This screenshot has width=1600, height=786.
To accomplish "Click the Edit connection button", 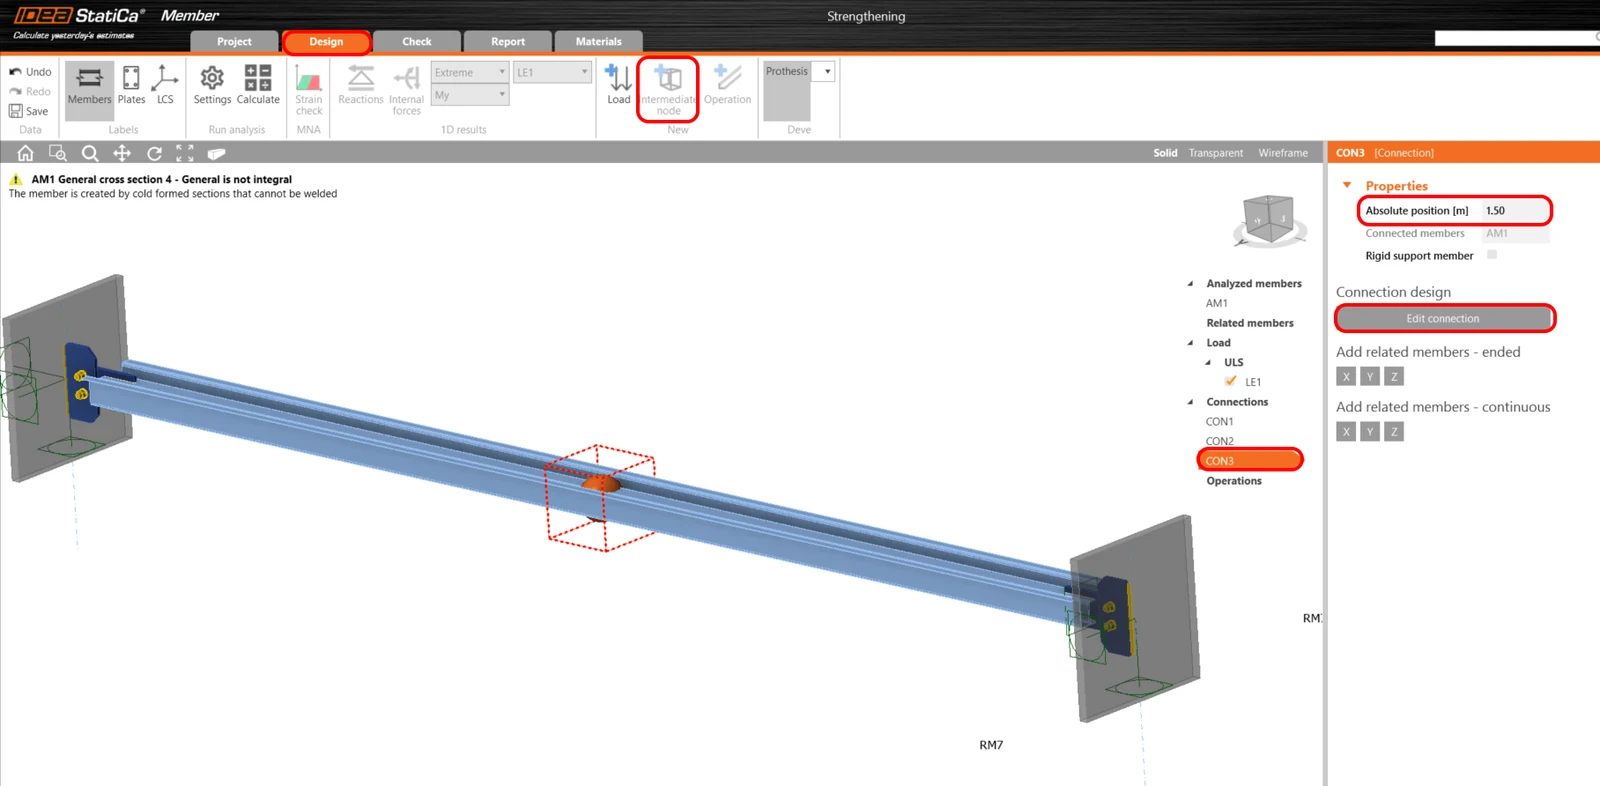I will click(1443, 318).
